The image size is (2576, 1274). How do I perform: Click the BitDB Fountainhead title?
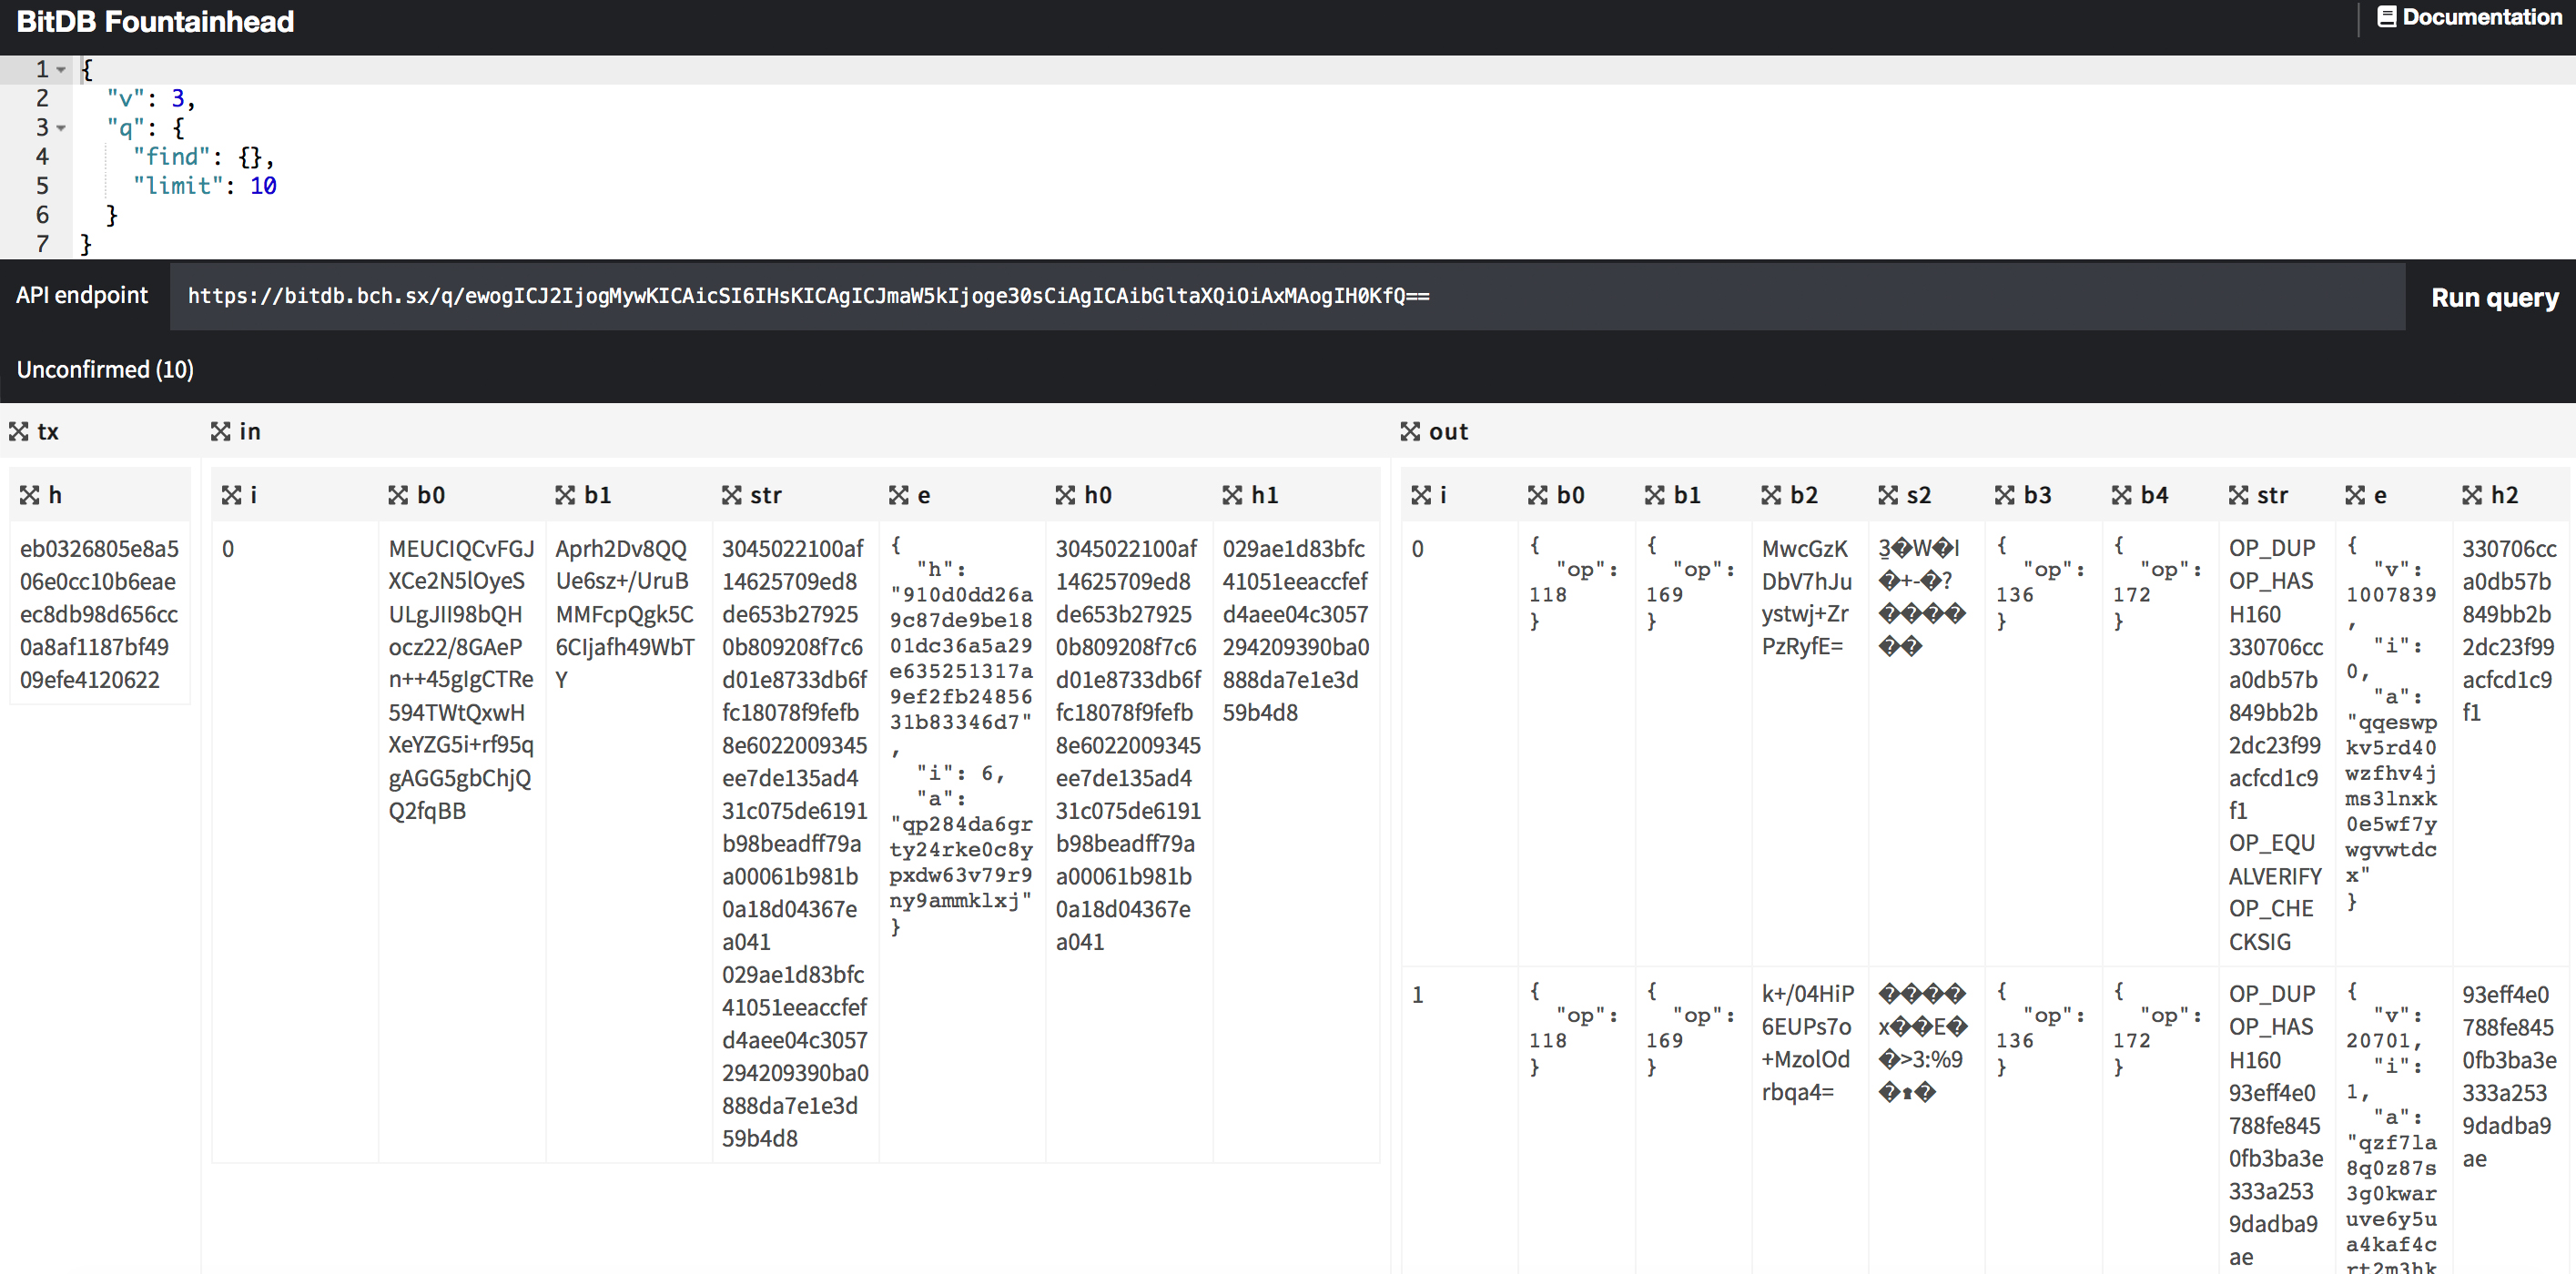tap(155, 22)
